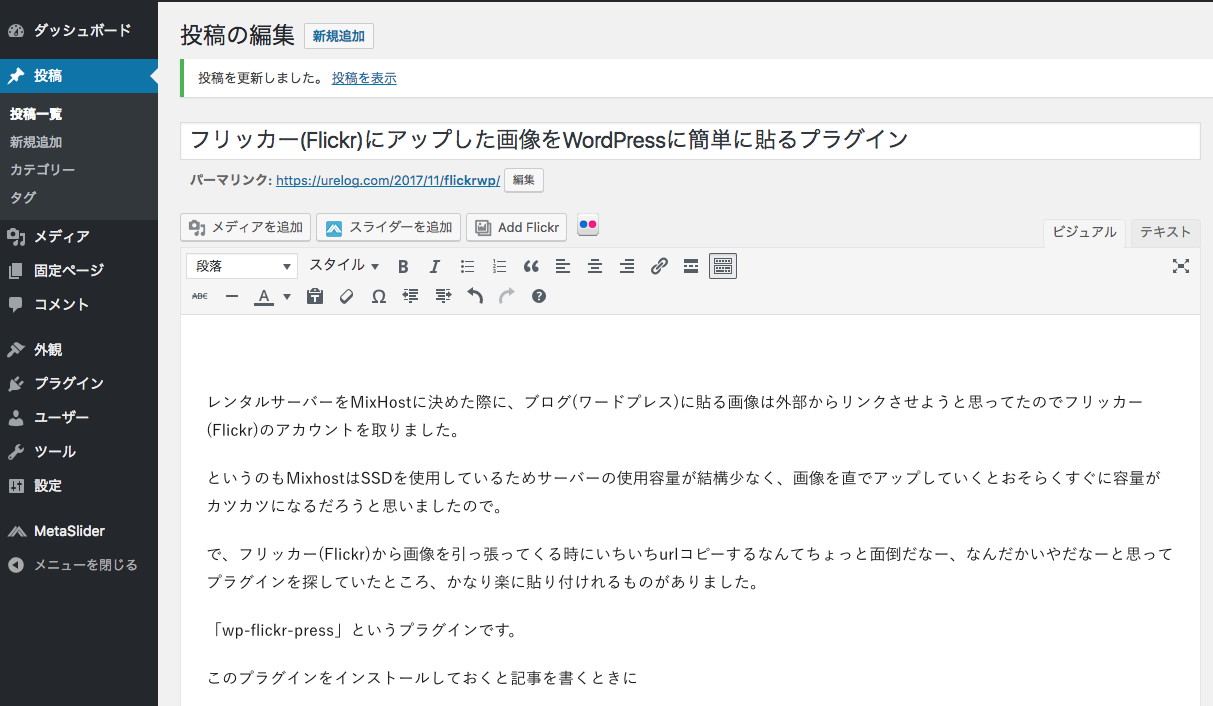
Task: Click the メディアを追加 button
Action: [246, 227]
